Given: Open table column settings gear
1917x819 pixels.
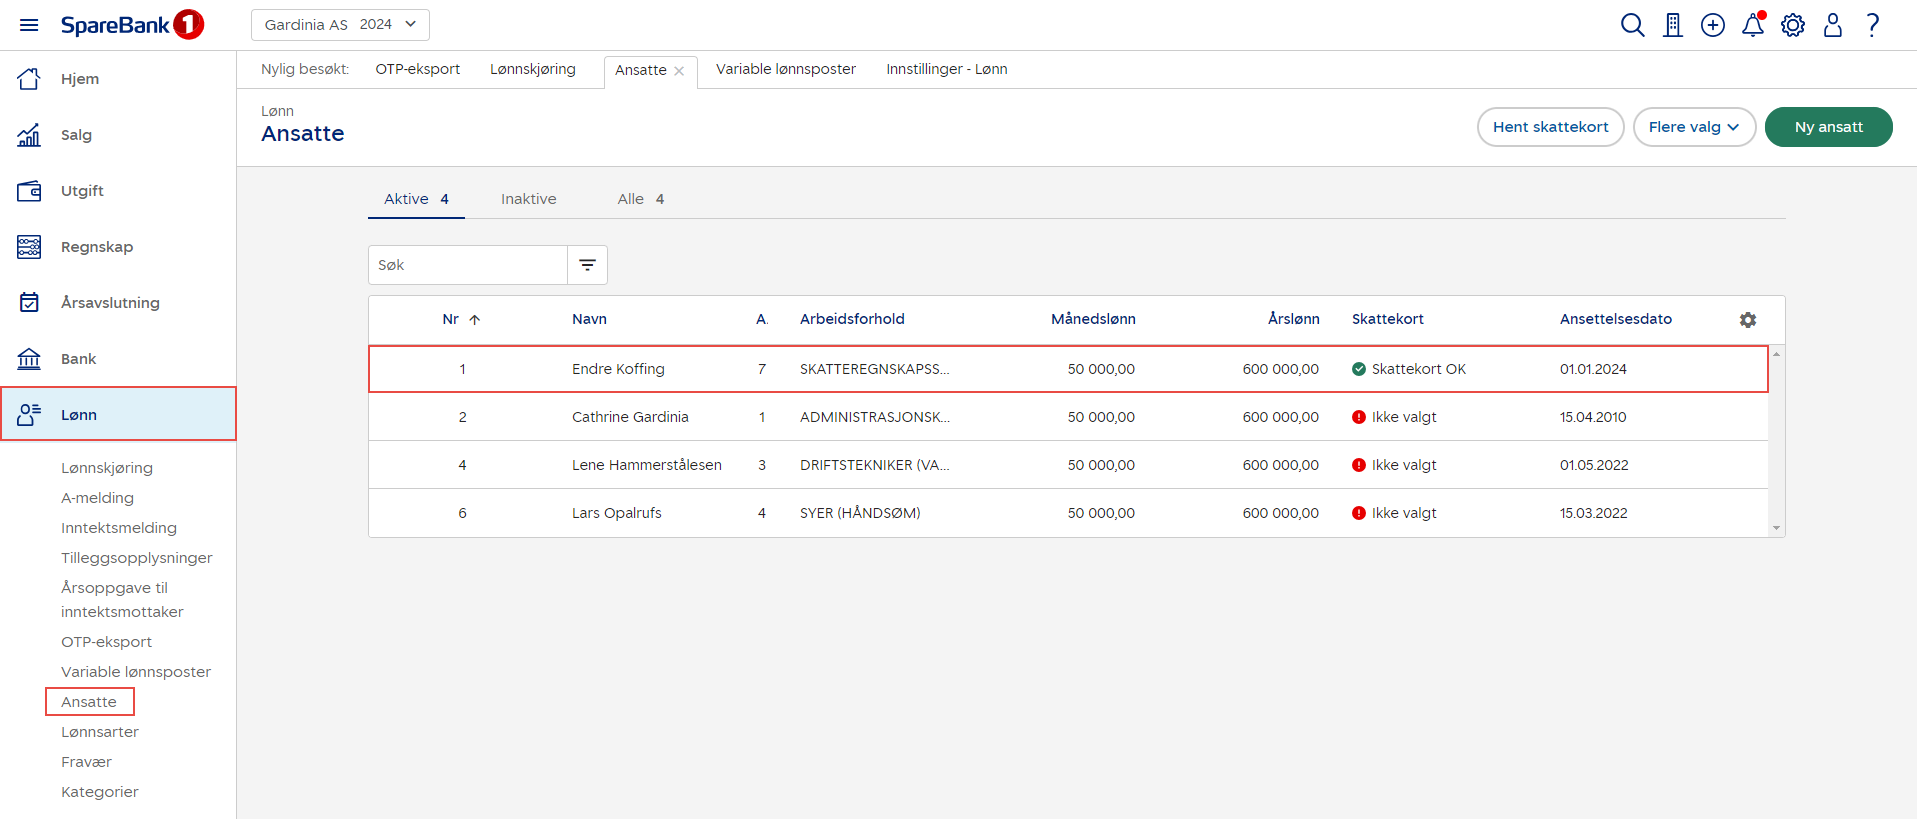Looking at the screenshot, I should coord(1747,320).
